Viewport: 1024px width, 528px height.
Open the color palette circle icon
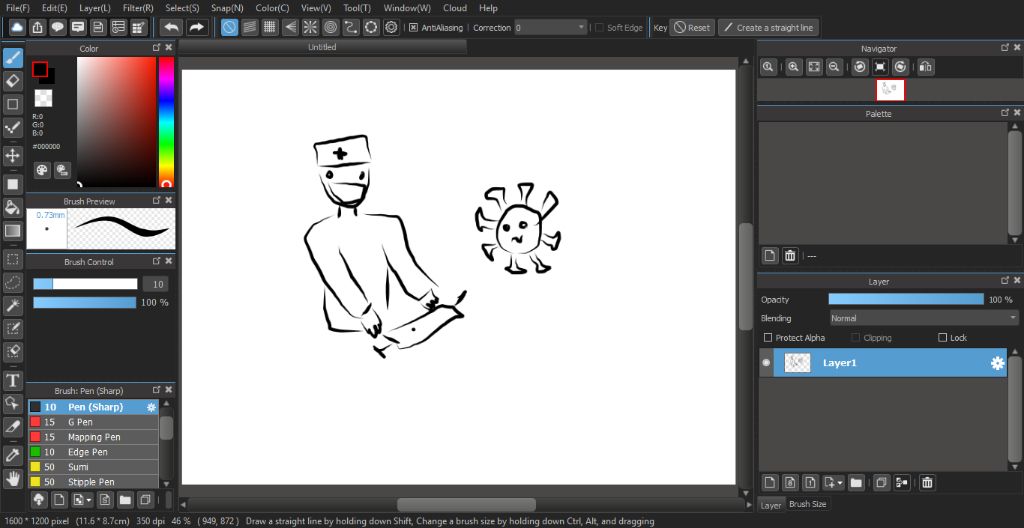point(42,170)
